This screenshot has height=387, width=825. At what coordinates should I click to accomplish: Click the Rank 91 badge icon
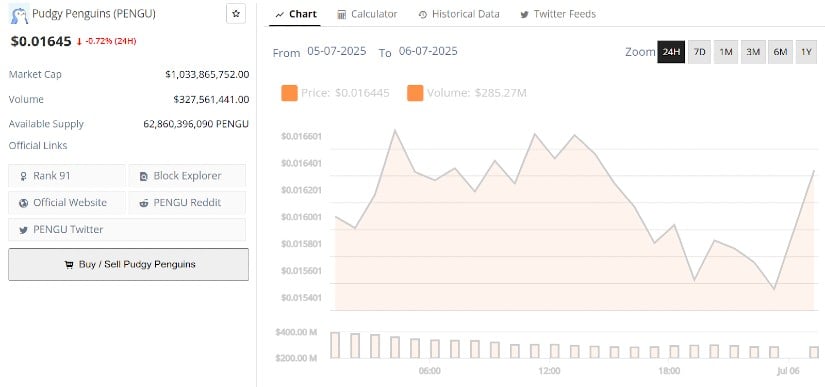point(23,176)
